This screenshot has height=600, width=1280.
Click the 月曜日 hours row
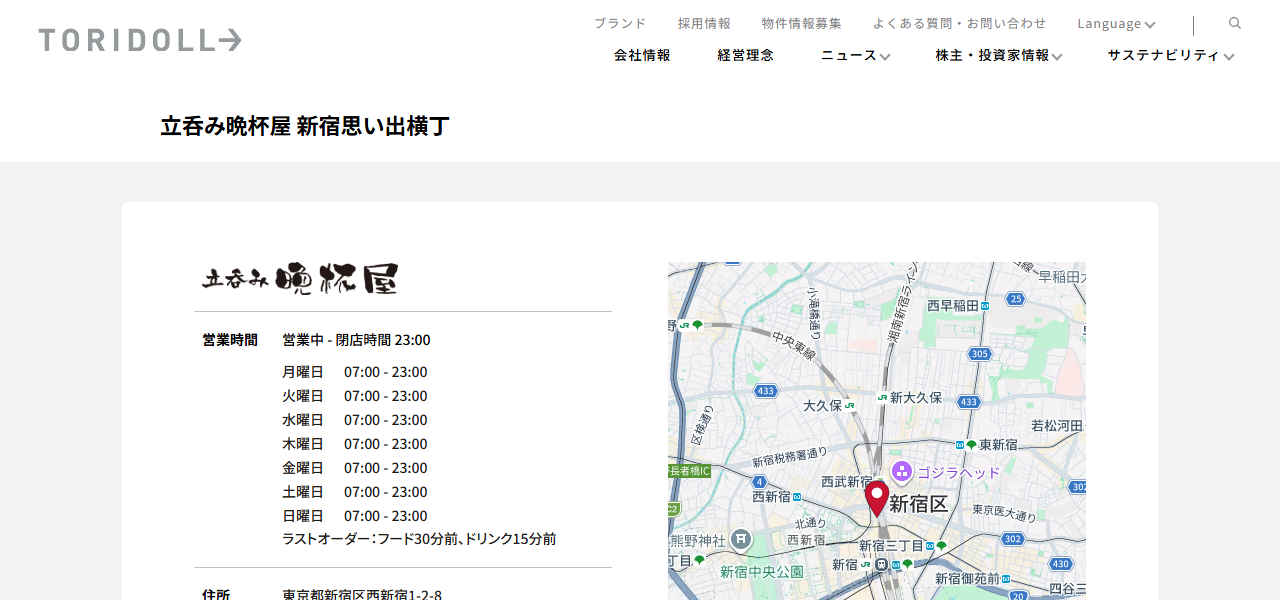click(x=355, y=372)
